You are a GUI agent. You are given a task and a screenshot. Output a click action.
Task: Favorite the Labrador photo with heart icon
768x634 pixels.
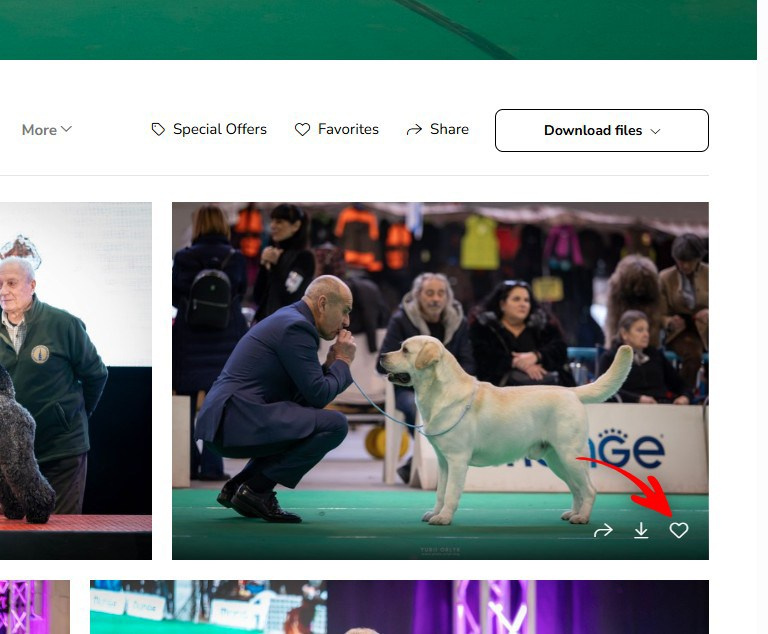(x=679, y=531)
